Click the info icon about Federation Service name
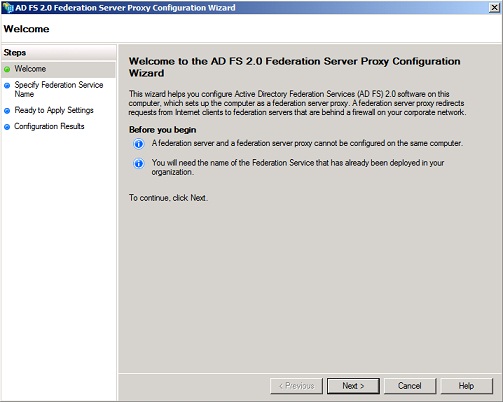This screenshot has height=402, width=503. click(x=139, y=163)
